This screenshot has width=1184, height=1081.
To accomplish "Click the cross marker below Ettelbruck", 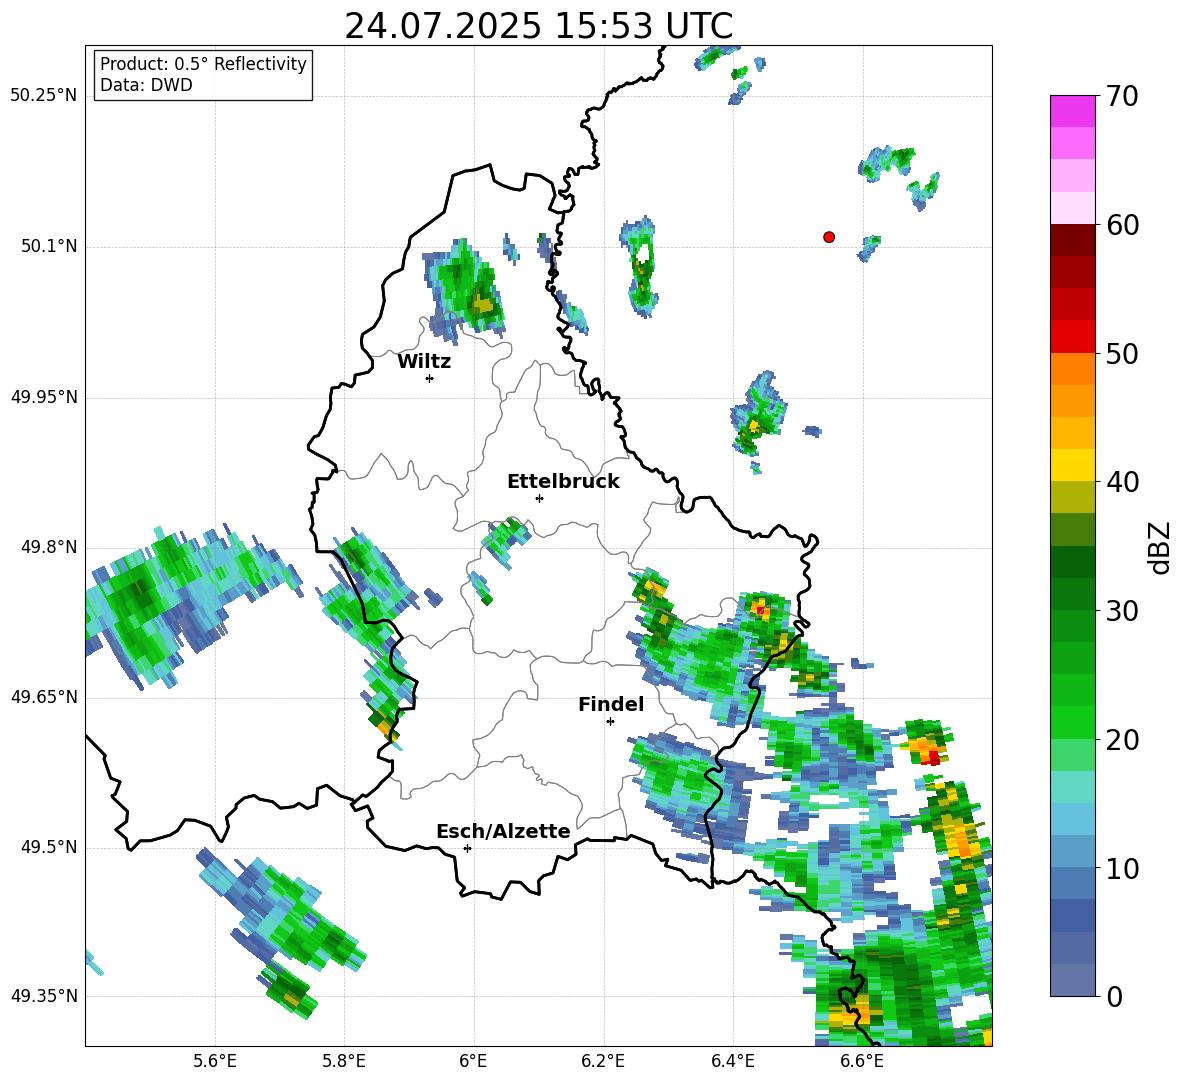I will click(x=539, y=498).
